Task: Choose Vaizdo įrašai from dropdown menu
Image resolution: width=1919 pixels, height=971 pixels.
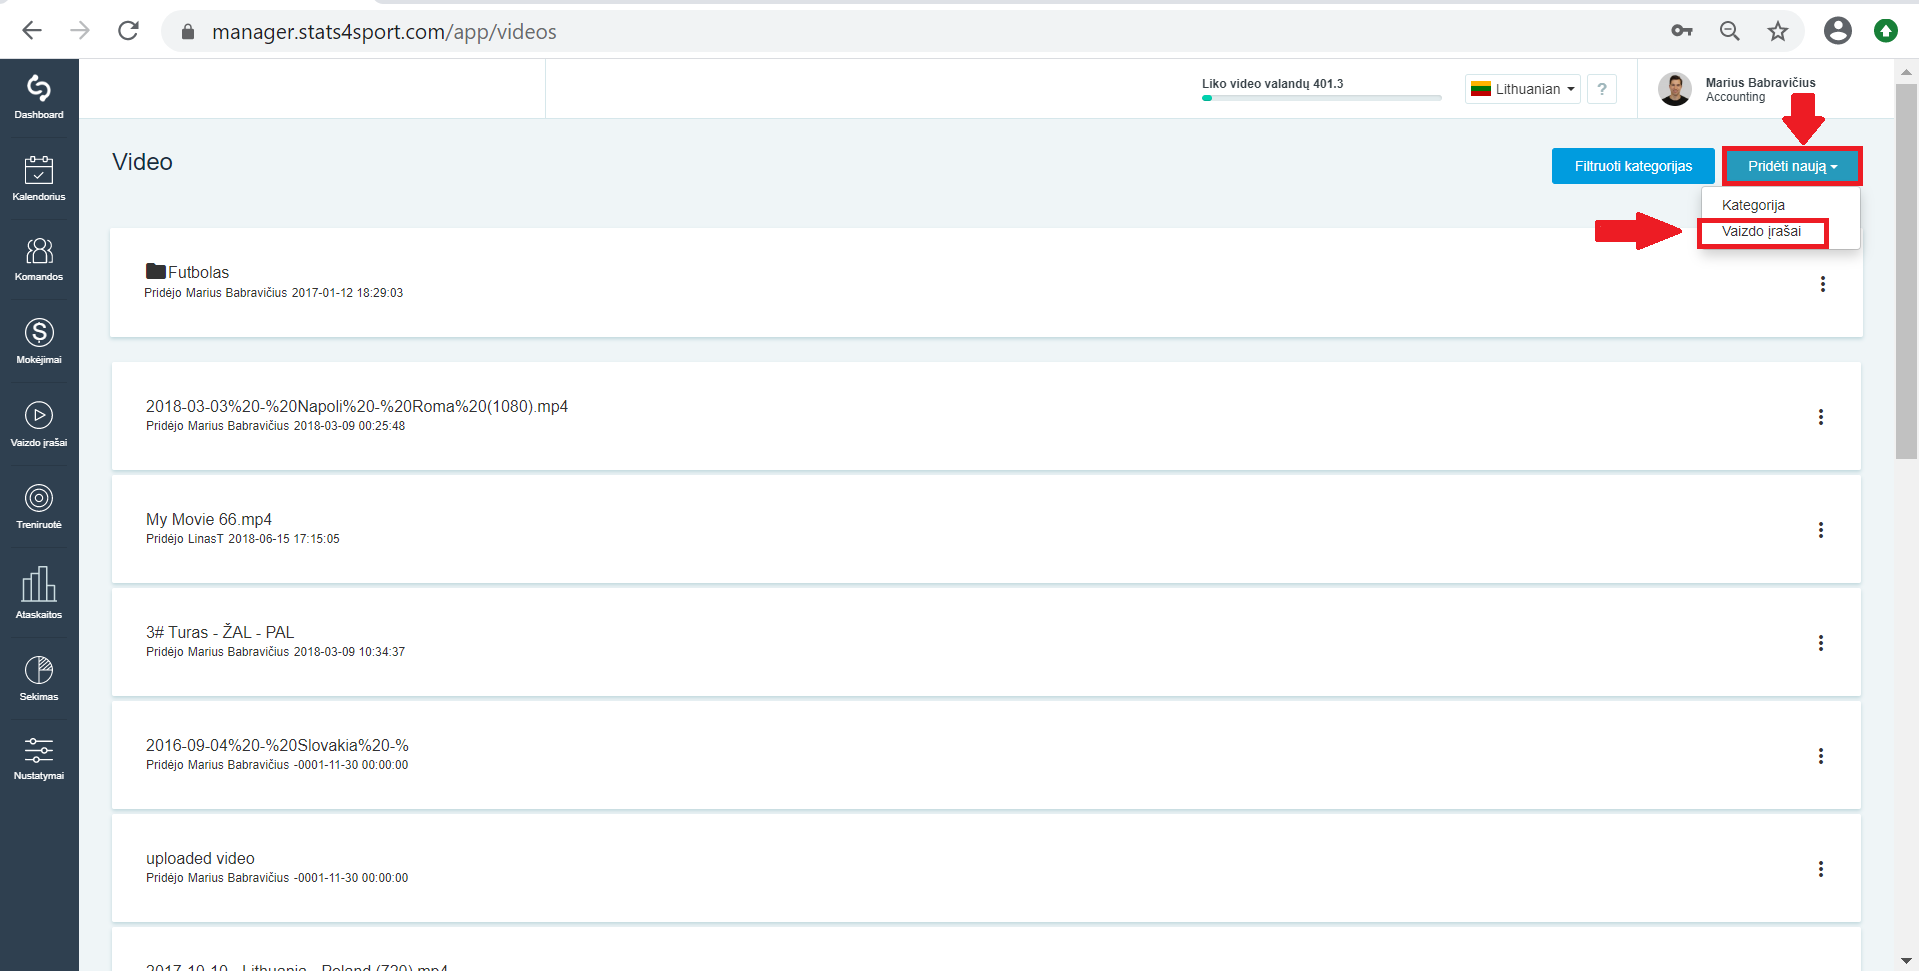Action: click(x=1761, y=232)
